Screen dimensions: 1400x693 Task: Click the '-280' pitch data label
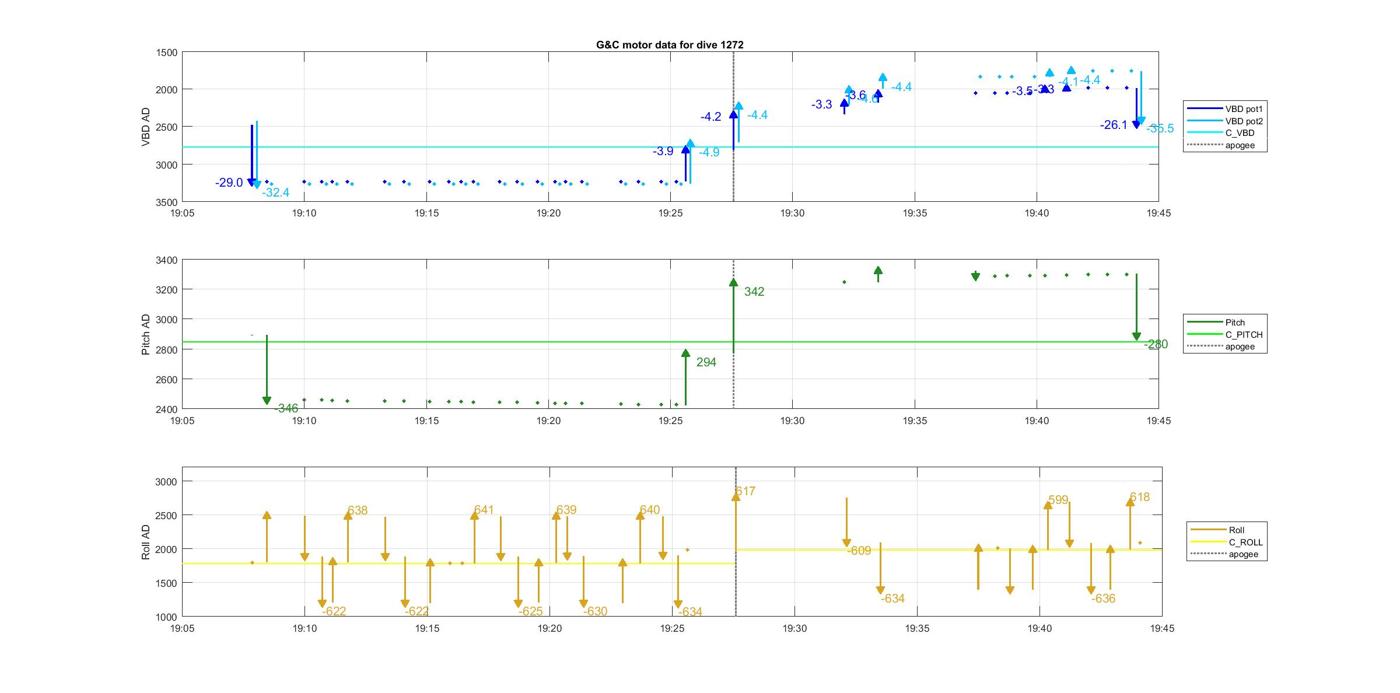(x=1156, y=345)
